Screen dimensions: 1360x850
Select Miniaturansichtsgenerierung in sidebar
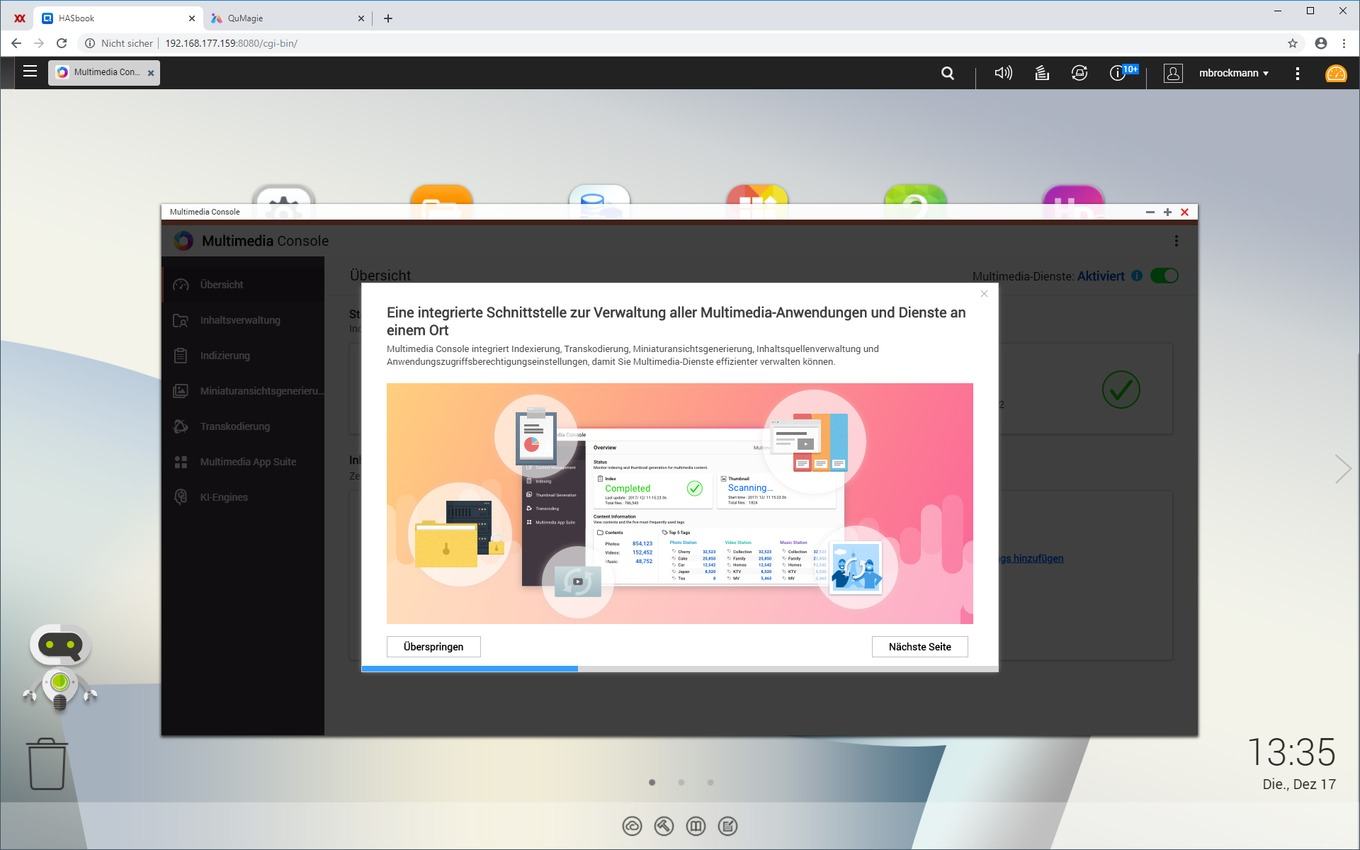click(242, 391)
